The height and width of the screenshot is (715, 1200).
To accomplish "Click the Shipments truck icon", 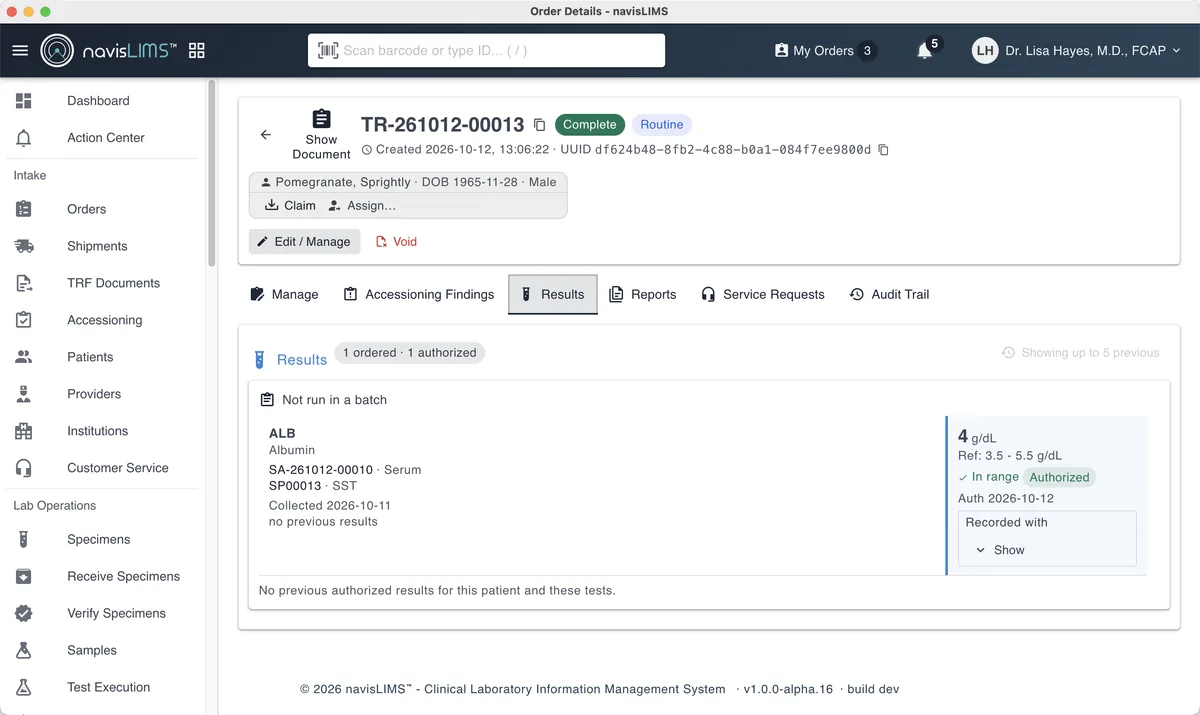I will click(24, 246).
